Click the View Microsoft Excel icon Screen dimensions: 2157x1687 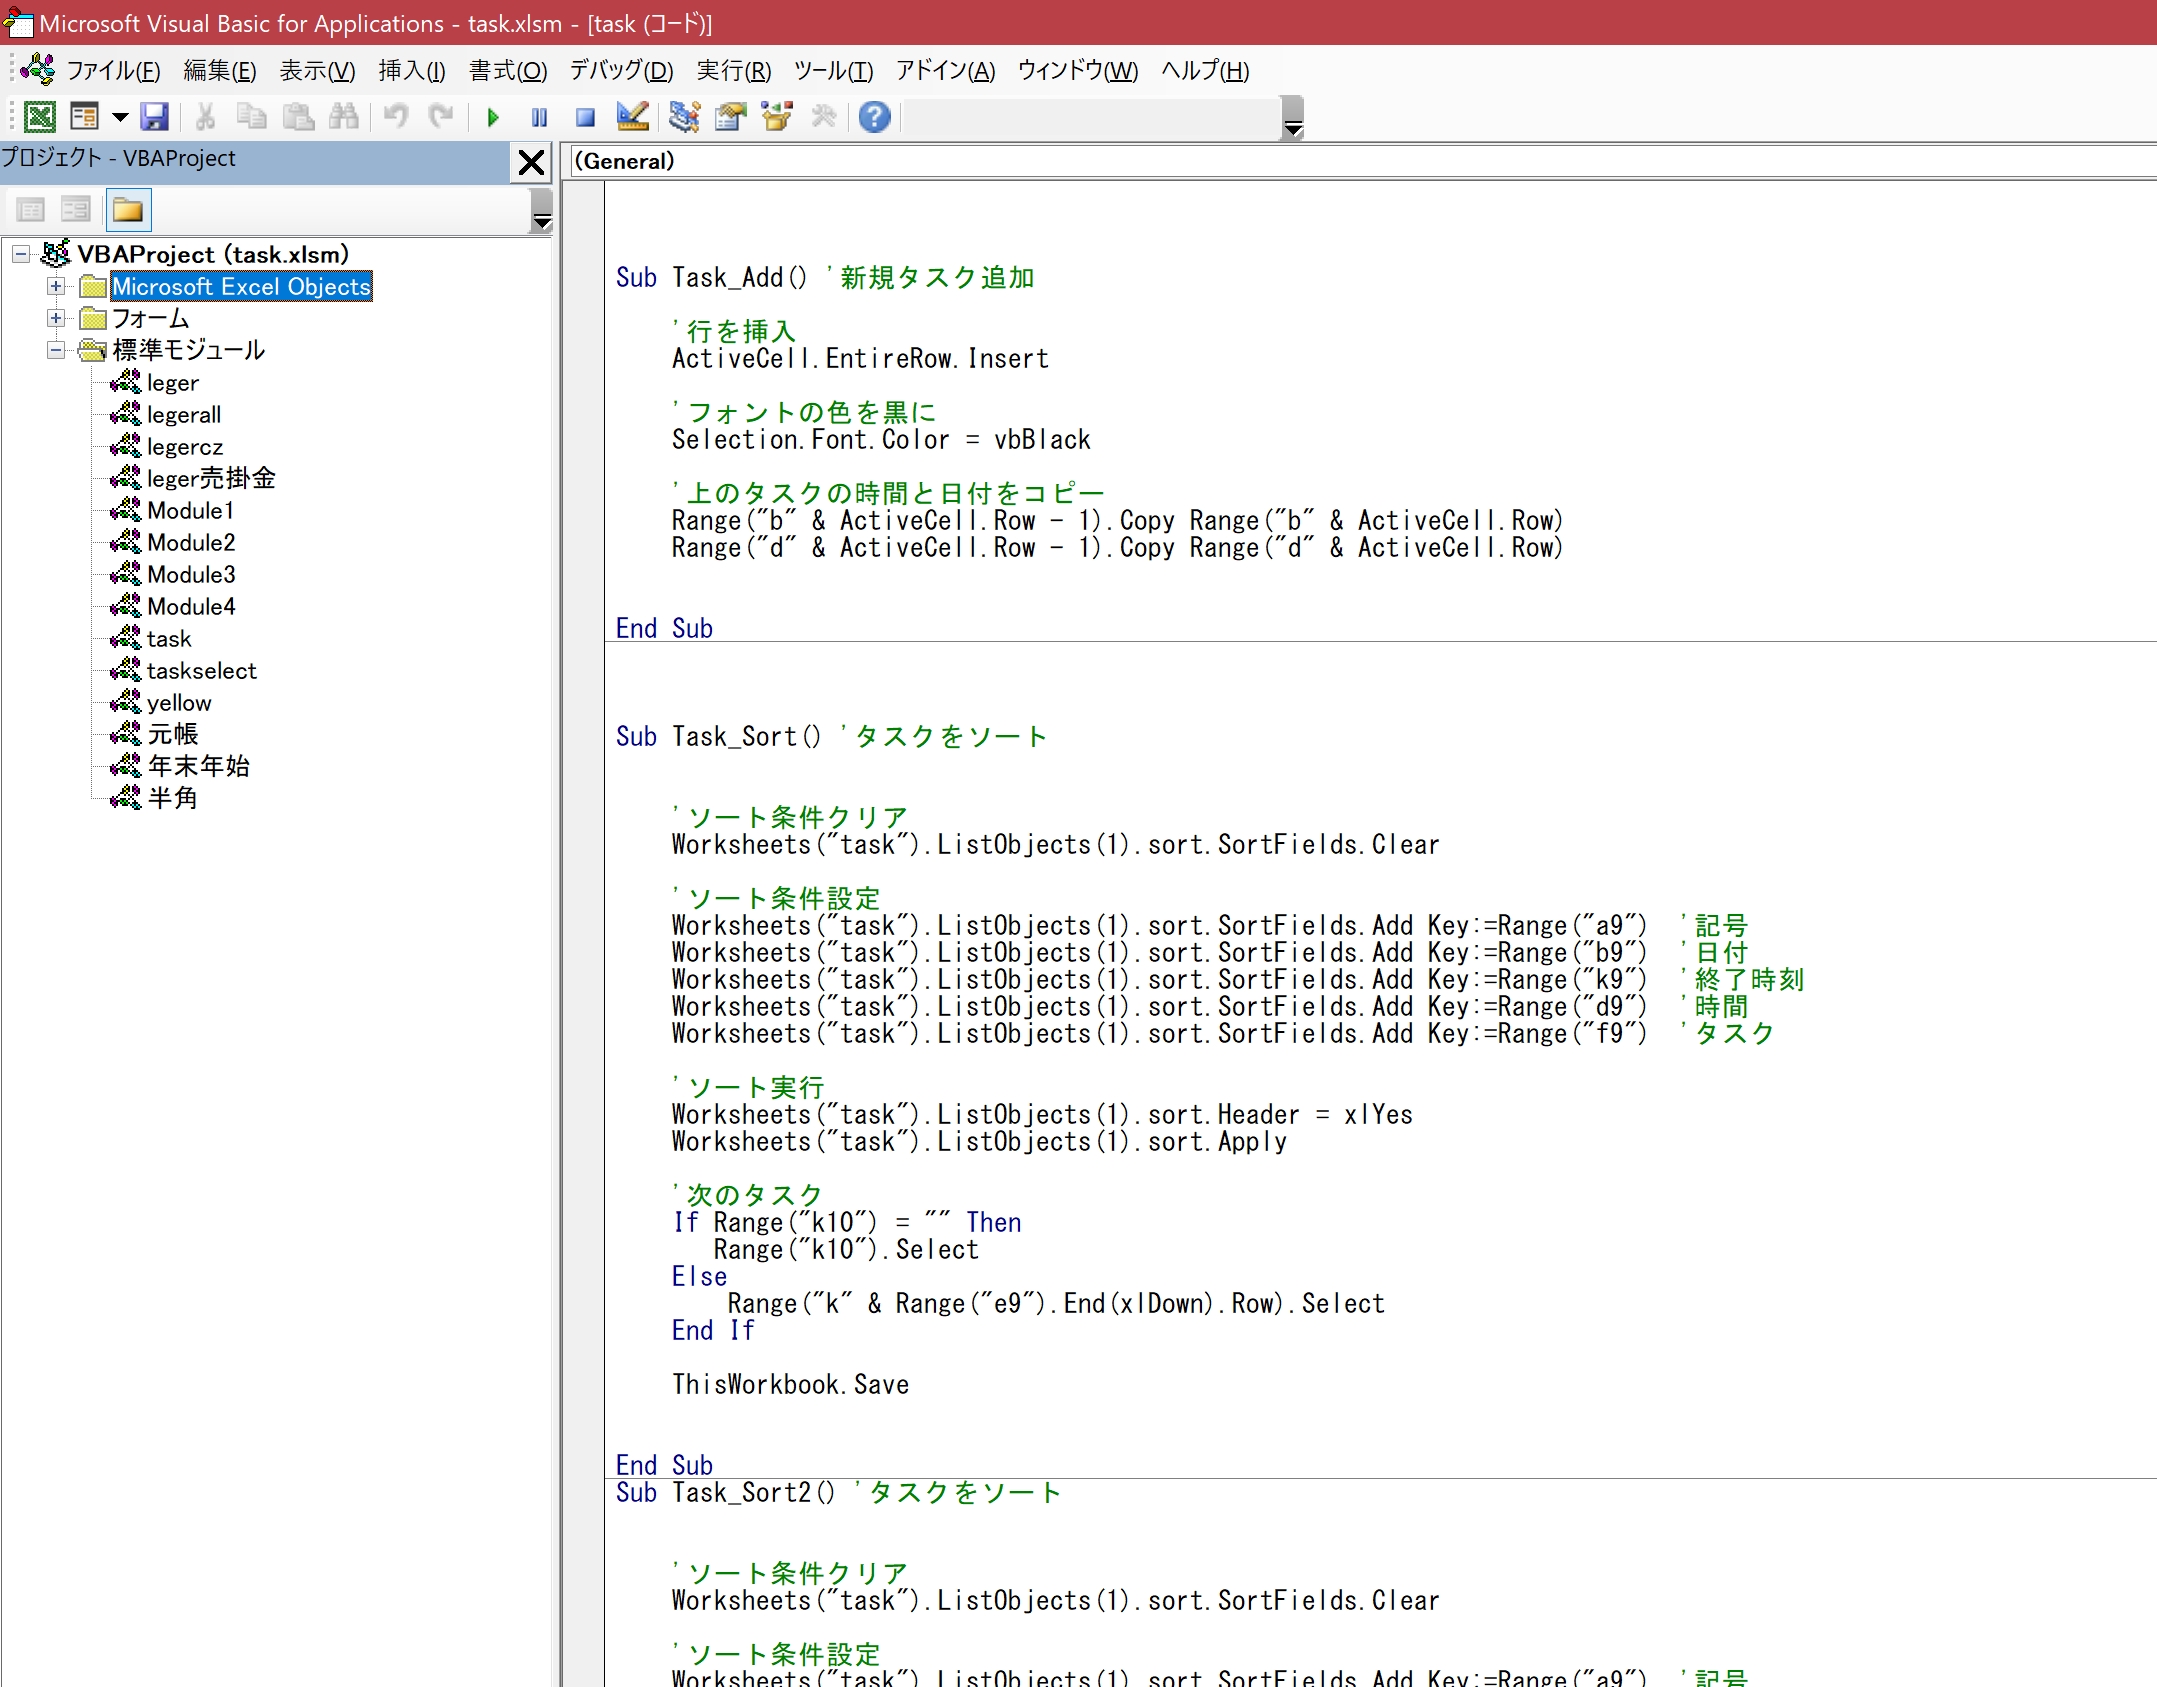40,117
